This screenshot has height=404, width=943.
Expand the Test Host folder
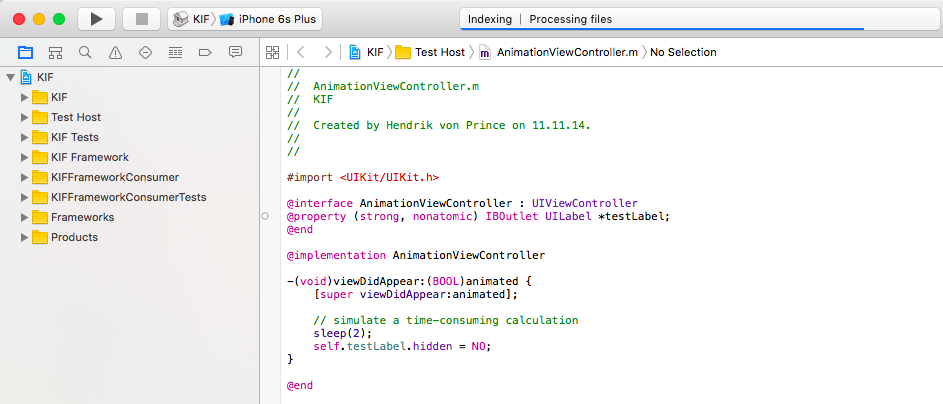coord(24,117)
